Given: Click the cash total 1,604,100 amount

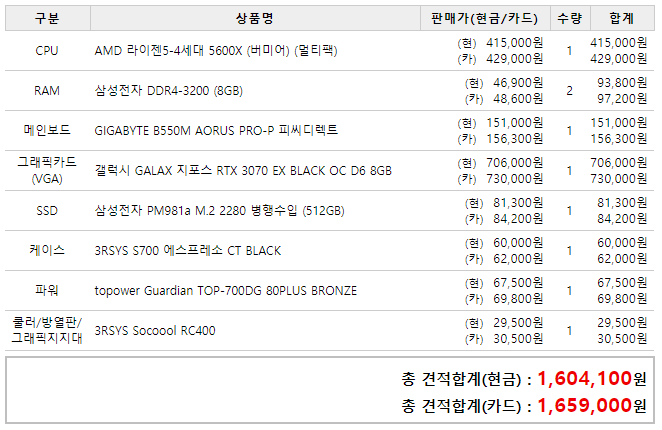Looking at the screenshot, I should [x=585, y=379].
